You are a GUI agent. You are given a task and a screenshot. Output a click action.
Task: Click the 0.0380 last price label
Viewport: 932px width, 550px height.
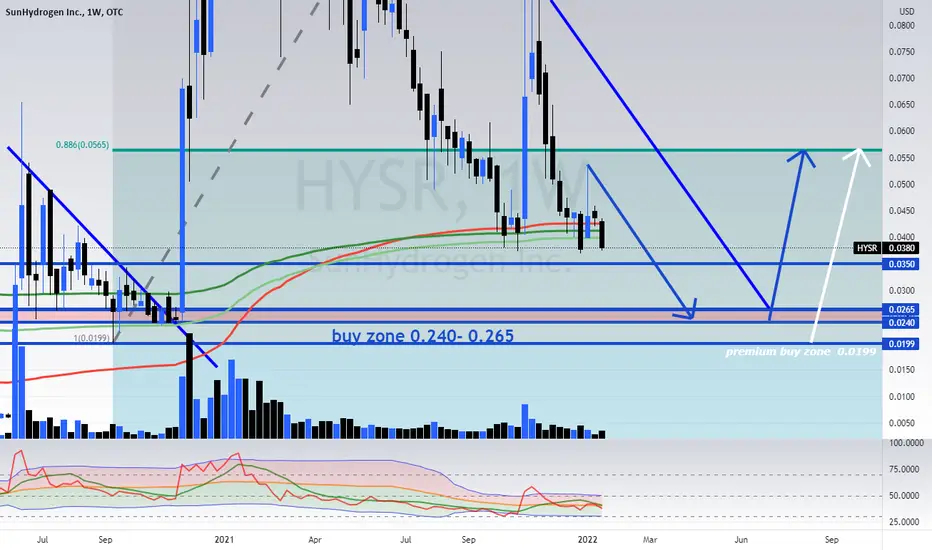(901, 248)
